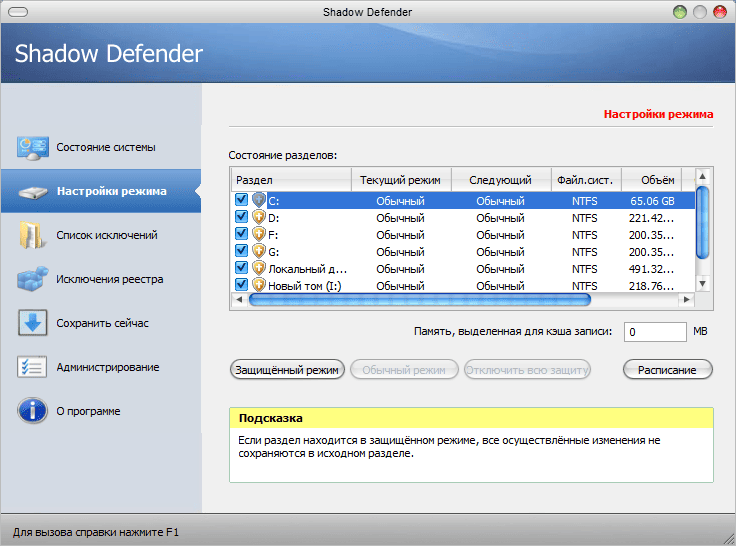Click the red Настройки режима heading

(x=658, y=114)
